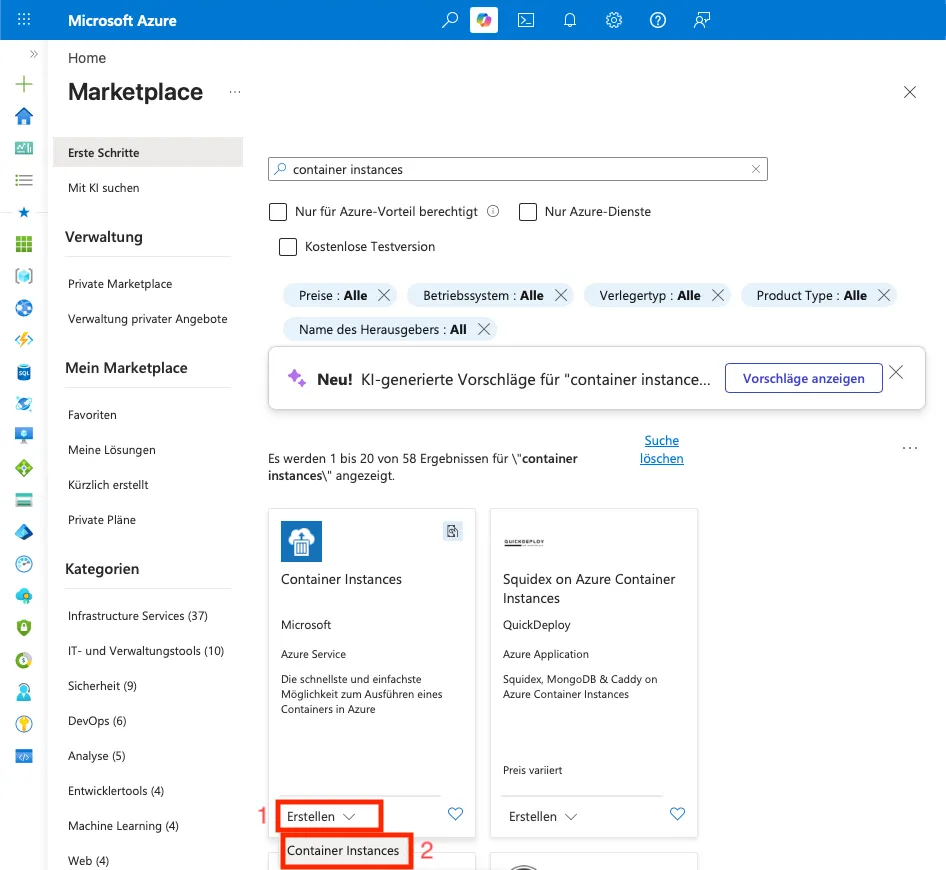The height and width of the screenshot is (870, 946).
Task: Filter by 'DevOps (6)' category
Action: (97, 721)
